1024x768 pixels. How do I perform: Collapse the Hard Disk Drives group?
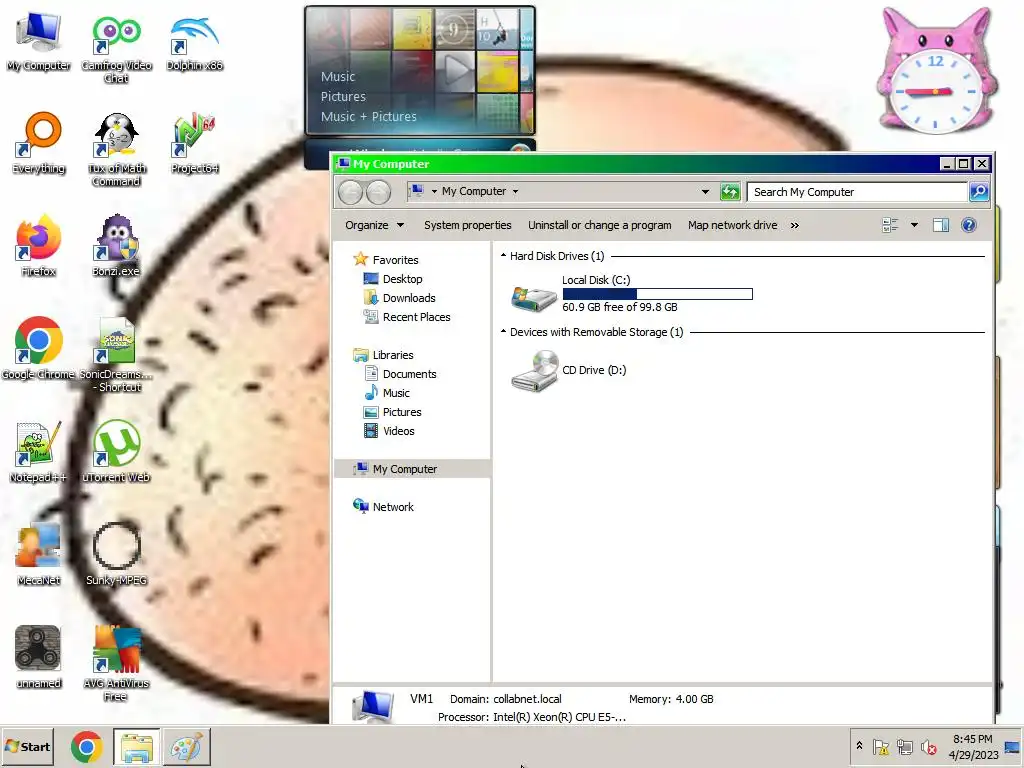click(x=503, y=256)
